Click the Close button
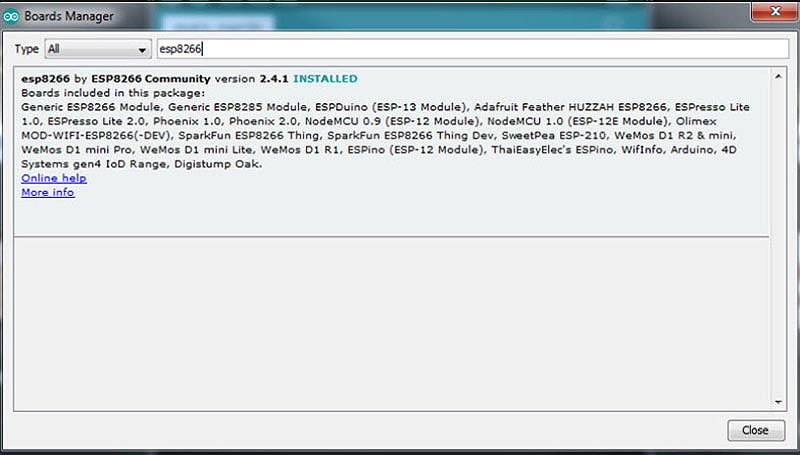Viewport: 800px width, 455px height. tap(756, 431)
